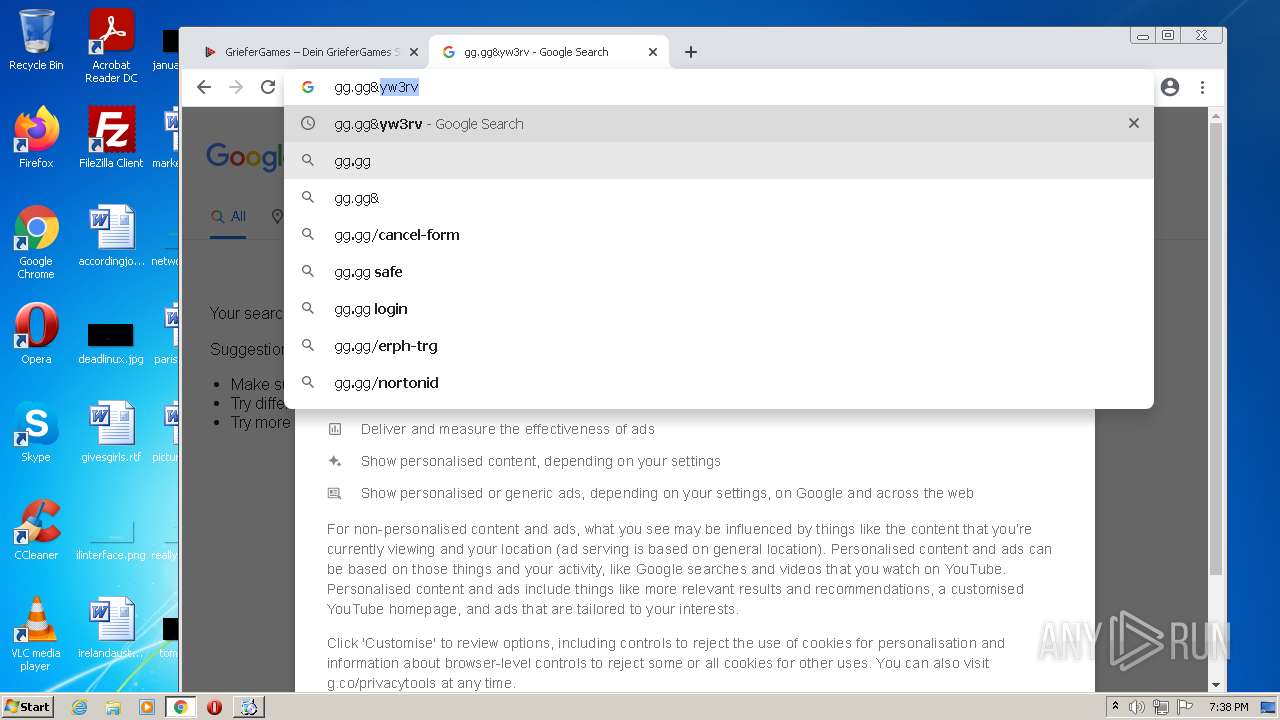This screenshot has width=1280, height=720.
Task: Launch Skype from the desktop
Action: (36, 432)
